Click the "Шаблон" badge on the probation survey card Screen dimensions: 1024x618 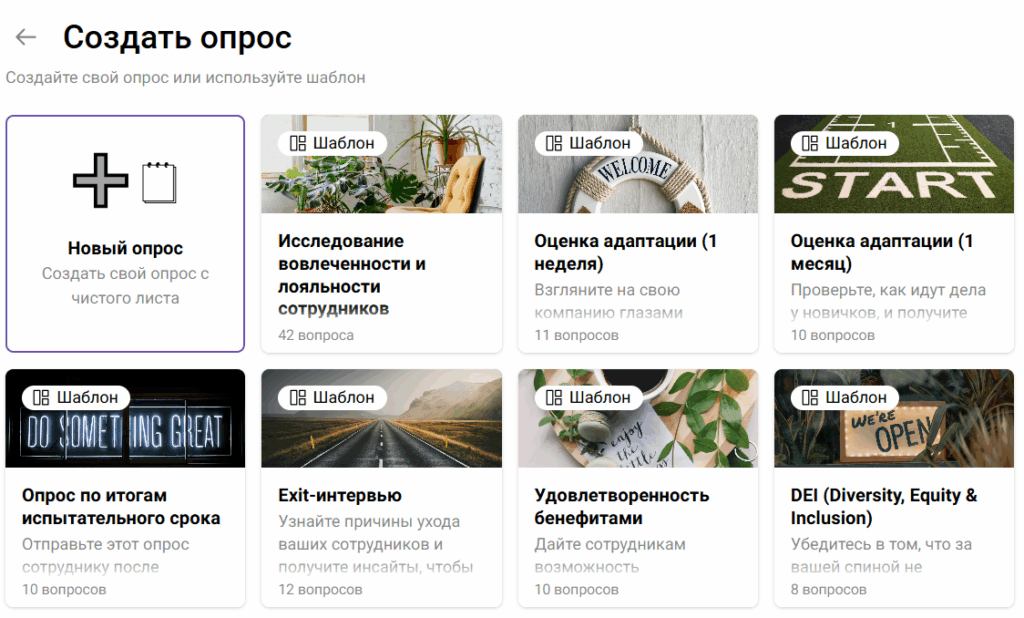click(x=77, y=397)
